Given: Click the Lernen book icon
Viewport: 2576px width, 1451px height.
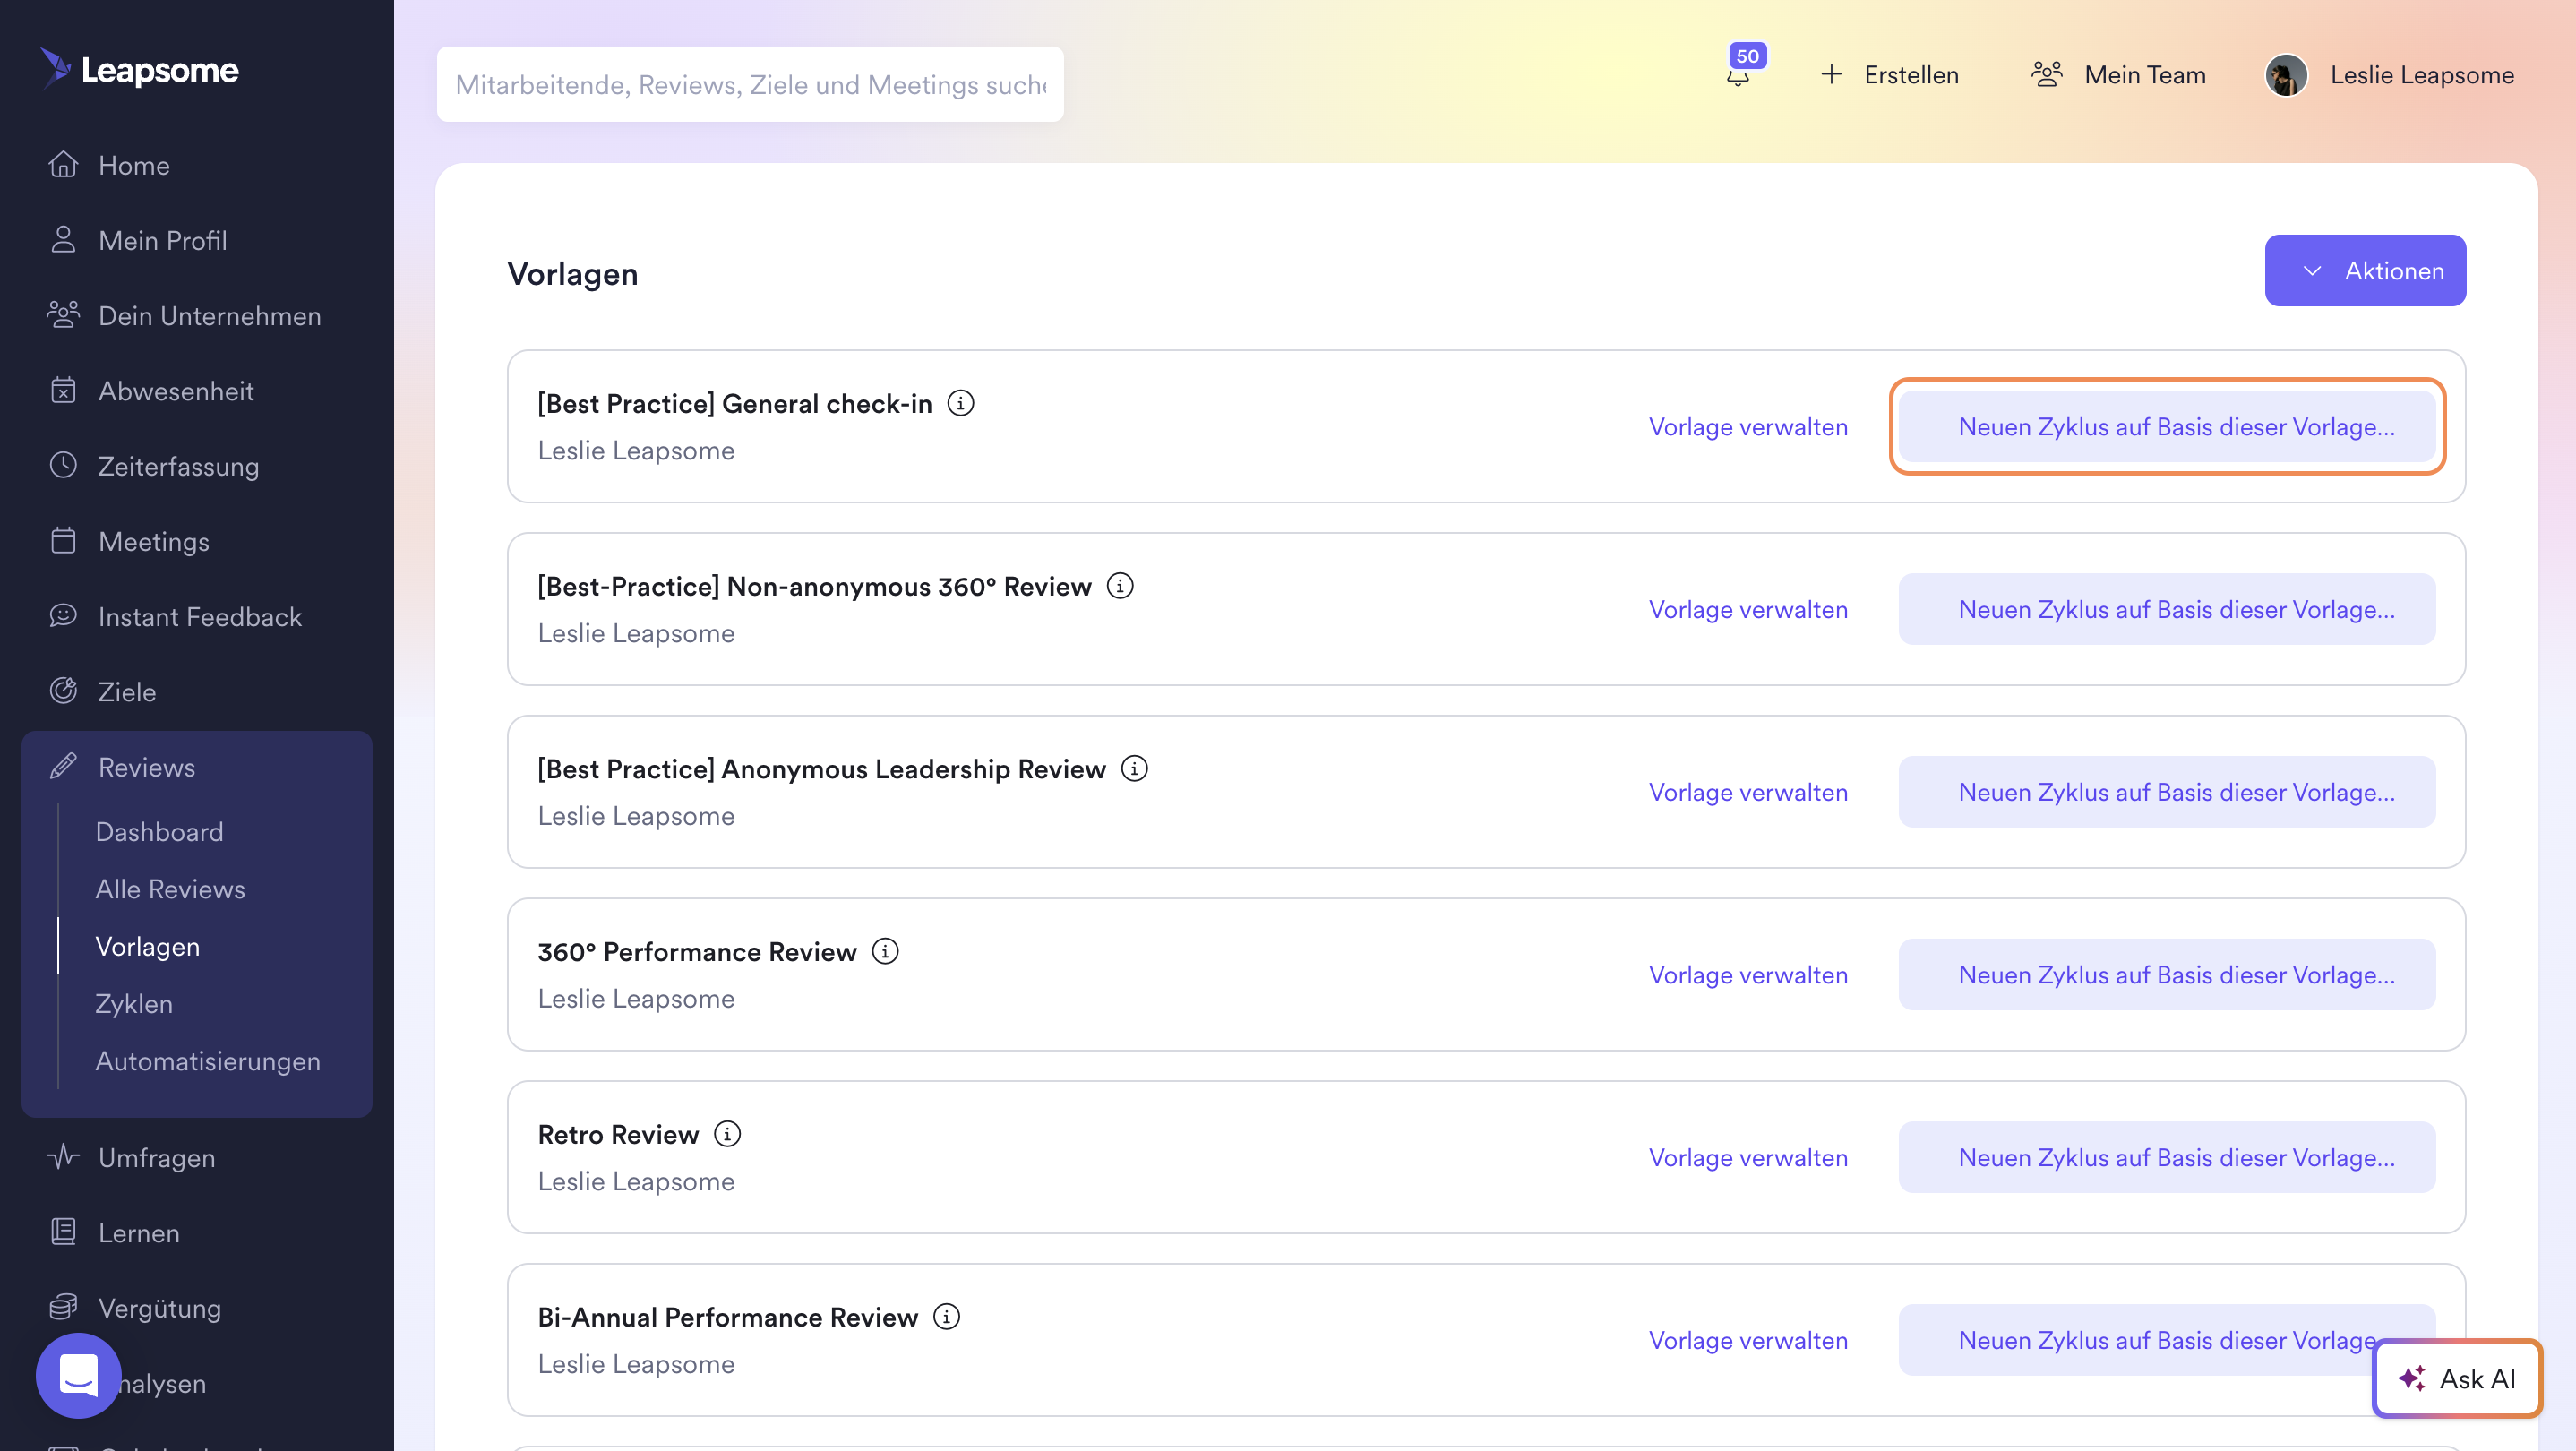Looking at the screenshot, I should pyautogui.click(x=63, y=1232).
